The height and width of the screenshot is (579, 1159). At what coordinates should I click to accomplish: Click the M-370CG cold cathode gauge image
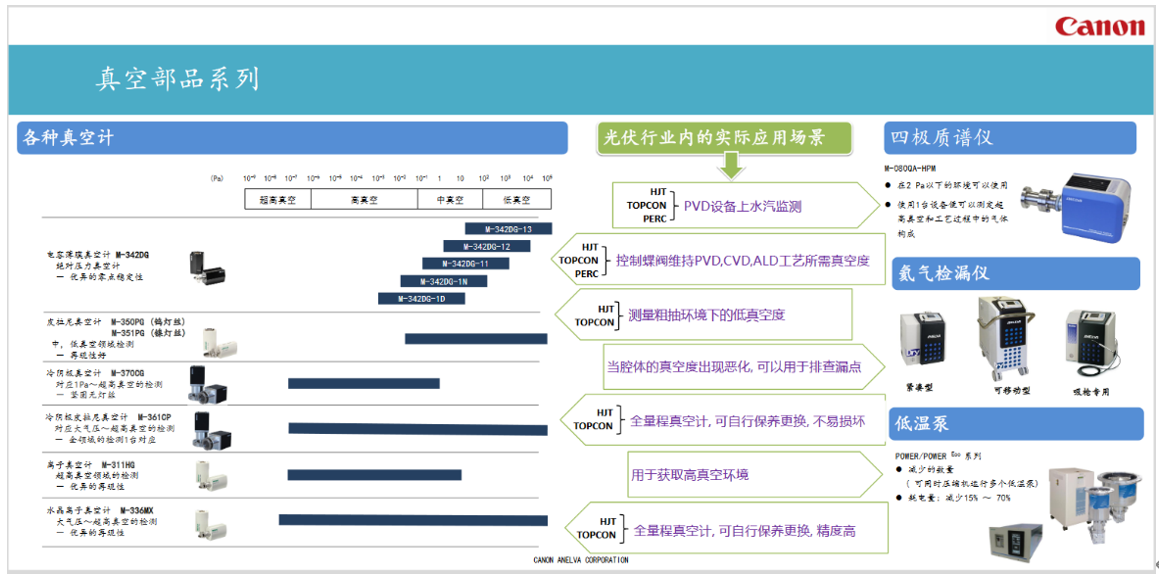212,385
